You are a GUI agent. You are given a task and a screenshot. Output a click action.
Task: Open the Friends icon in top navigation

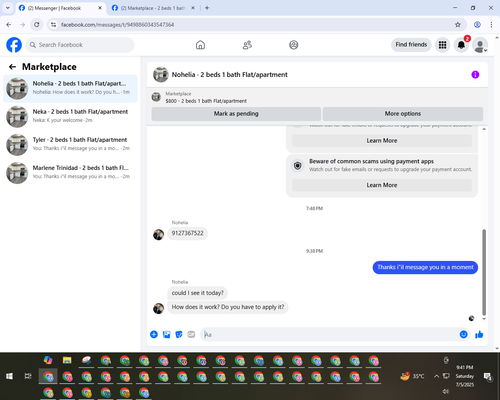click(247, 45)
